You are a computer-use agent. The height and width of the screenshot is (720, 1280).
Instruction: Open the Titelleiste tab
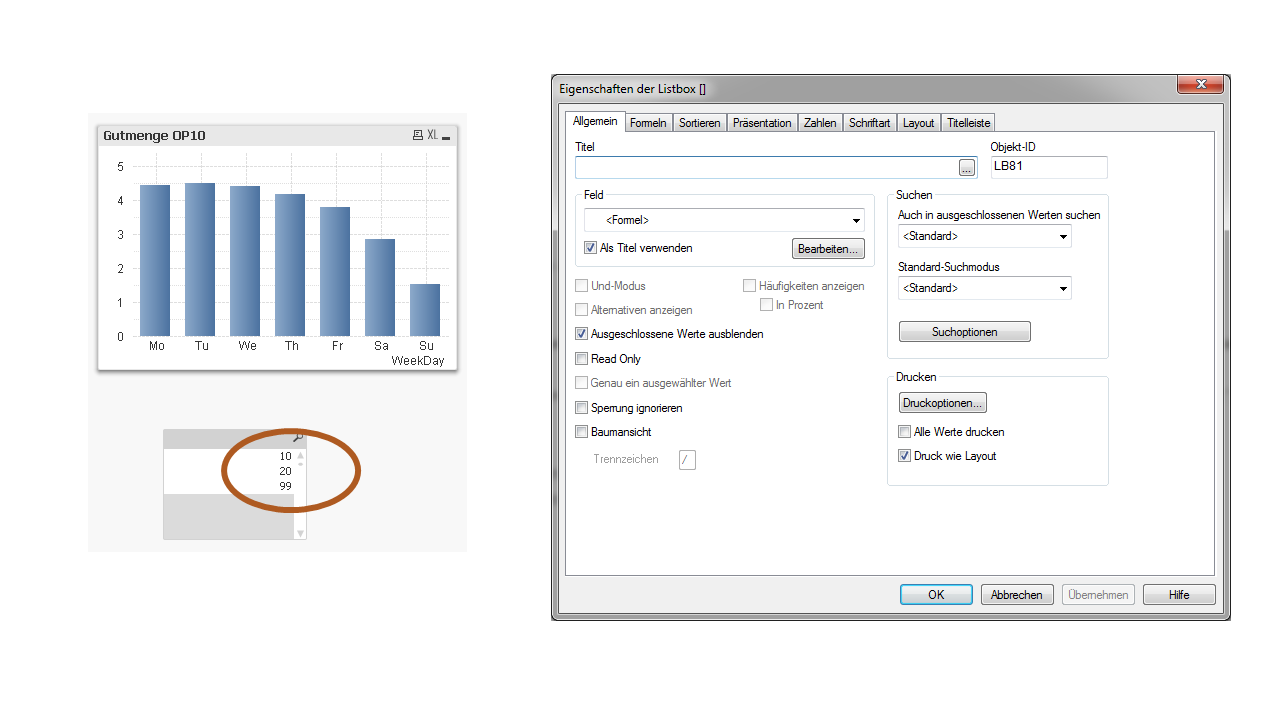pos(968,123)
